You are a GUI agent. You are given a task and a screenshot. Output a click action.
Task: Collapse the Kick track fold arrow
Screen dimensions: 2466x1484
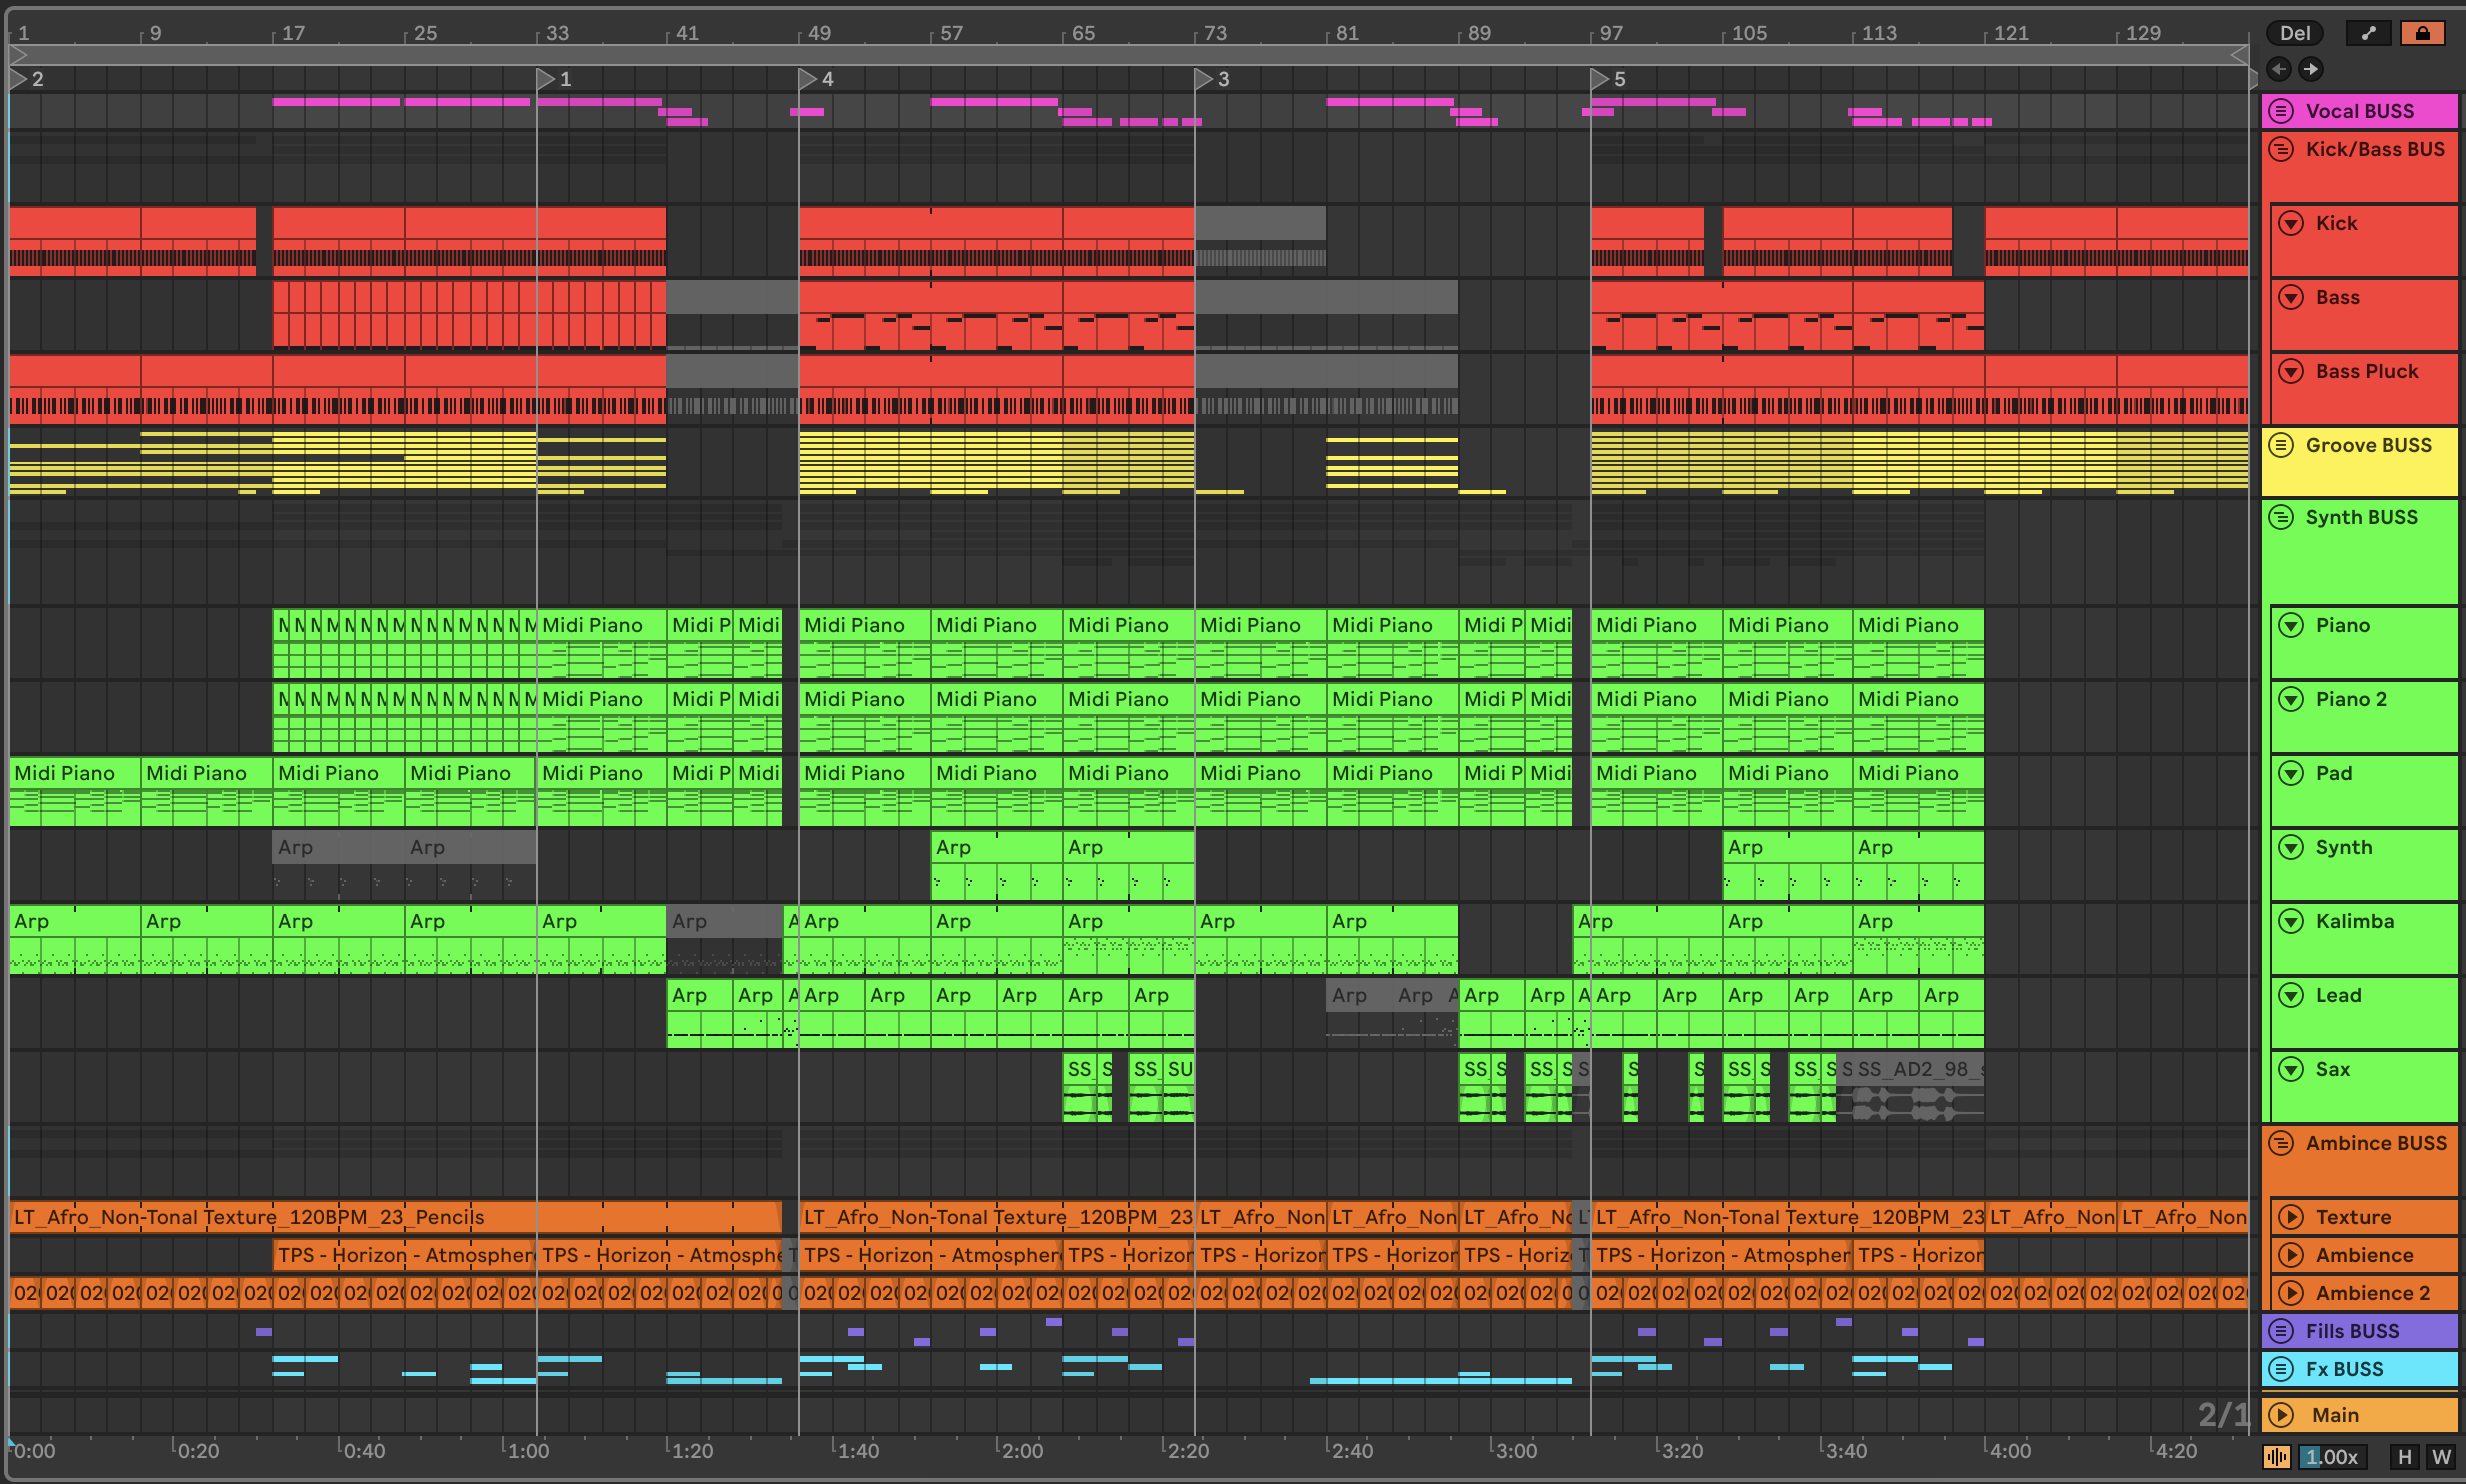coord(2290,223)
